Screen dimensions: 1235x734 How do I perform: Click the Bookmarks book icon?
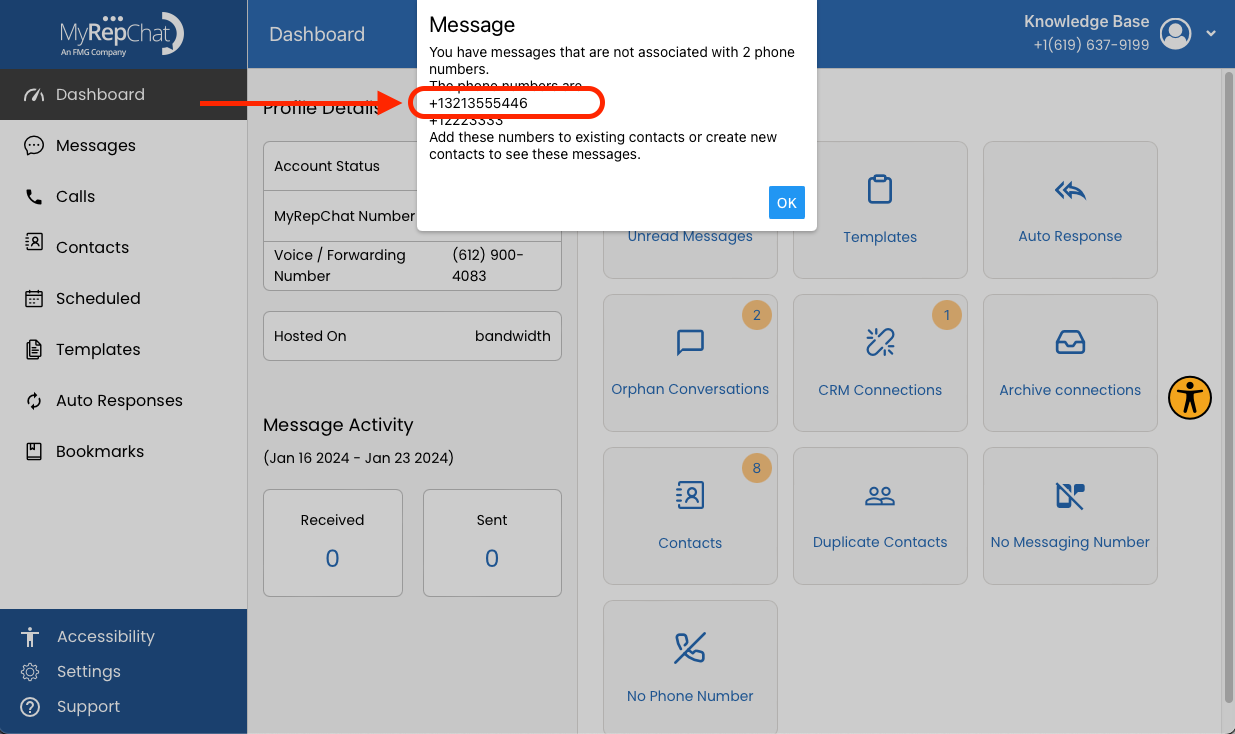click(x=34, y=451)
